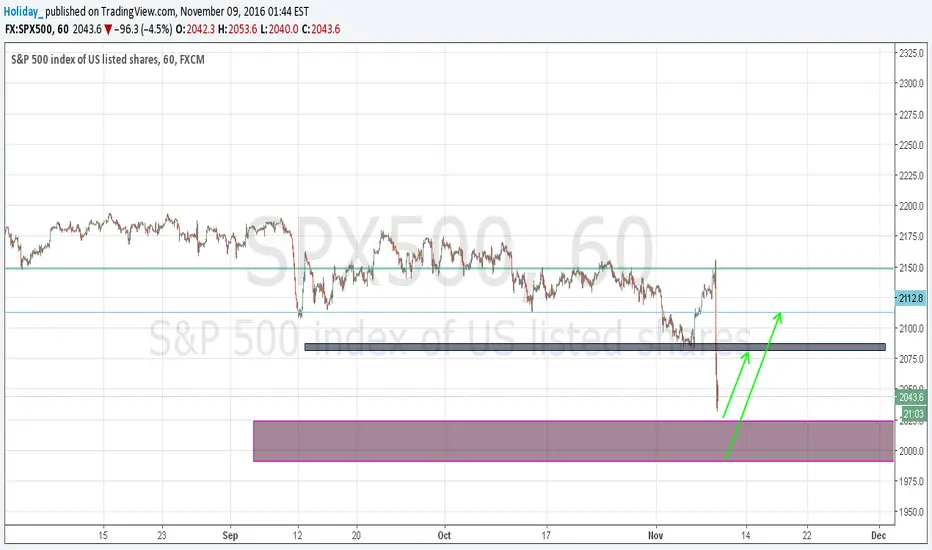
Task: Click the low price L:2040.0
Action: pos(279,29)
